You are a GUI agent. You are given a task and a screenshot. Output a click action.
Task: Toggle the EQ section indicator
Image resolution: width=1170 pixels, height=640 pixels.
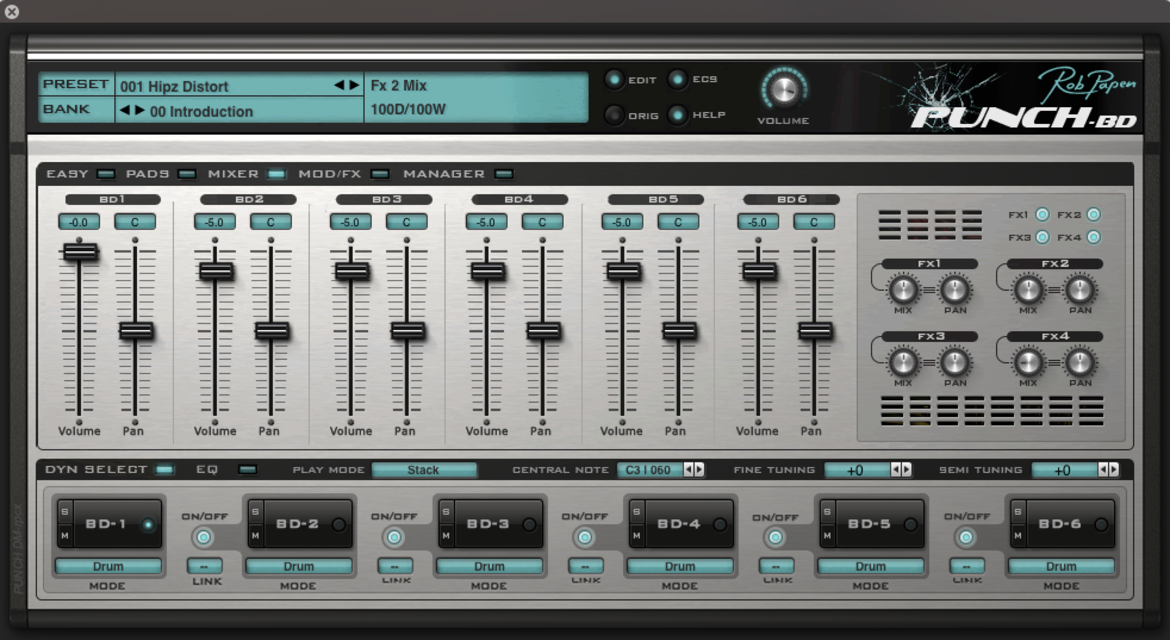[x=248, y=469]
